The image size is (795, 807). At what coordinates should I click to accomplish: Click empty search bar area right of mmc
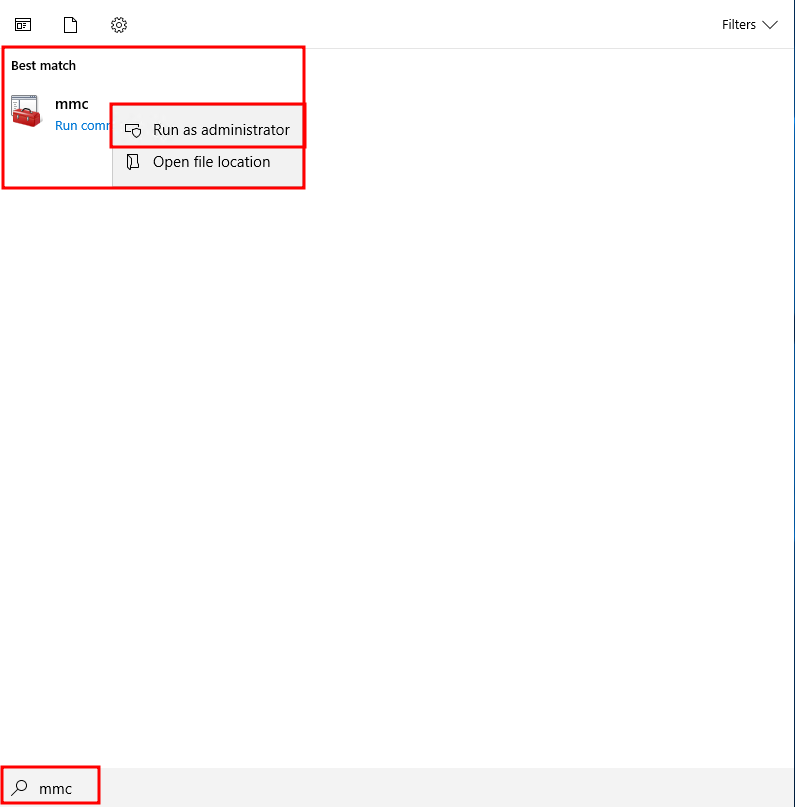tap(400, 788)
